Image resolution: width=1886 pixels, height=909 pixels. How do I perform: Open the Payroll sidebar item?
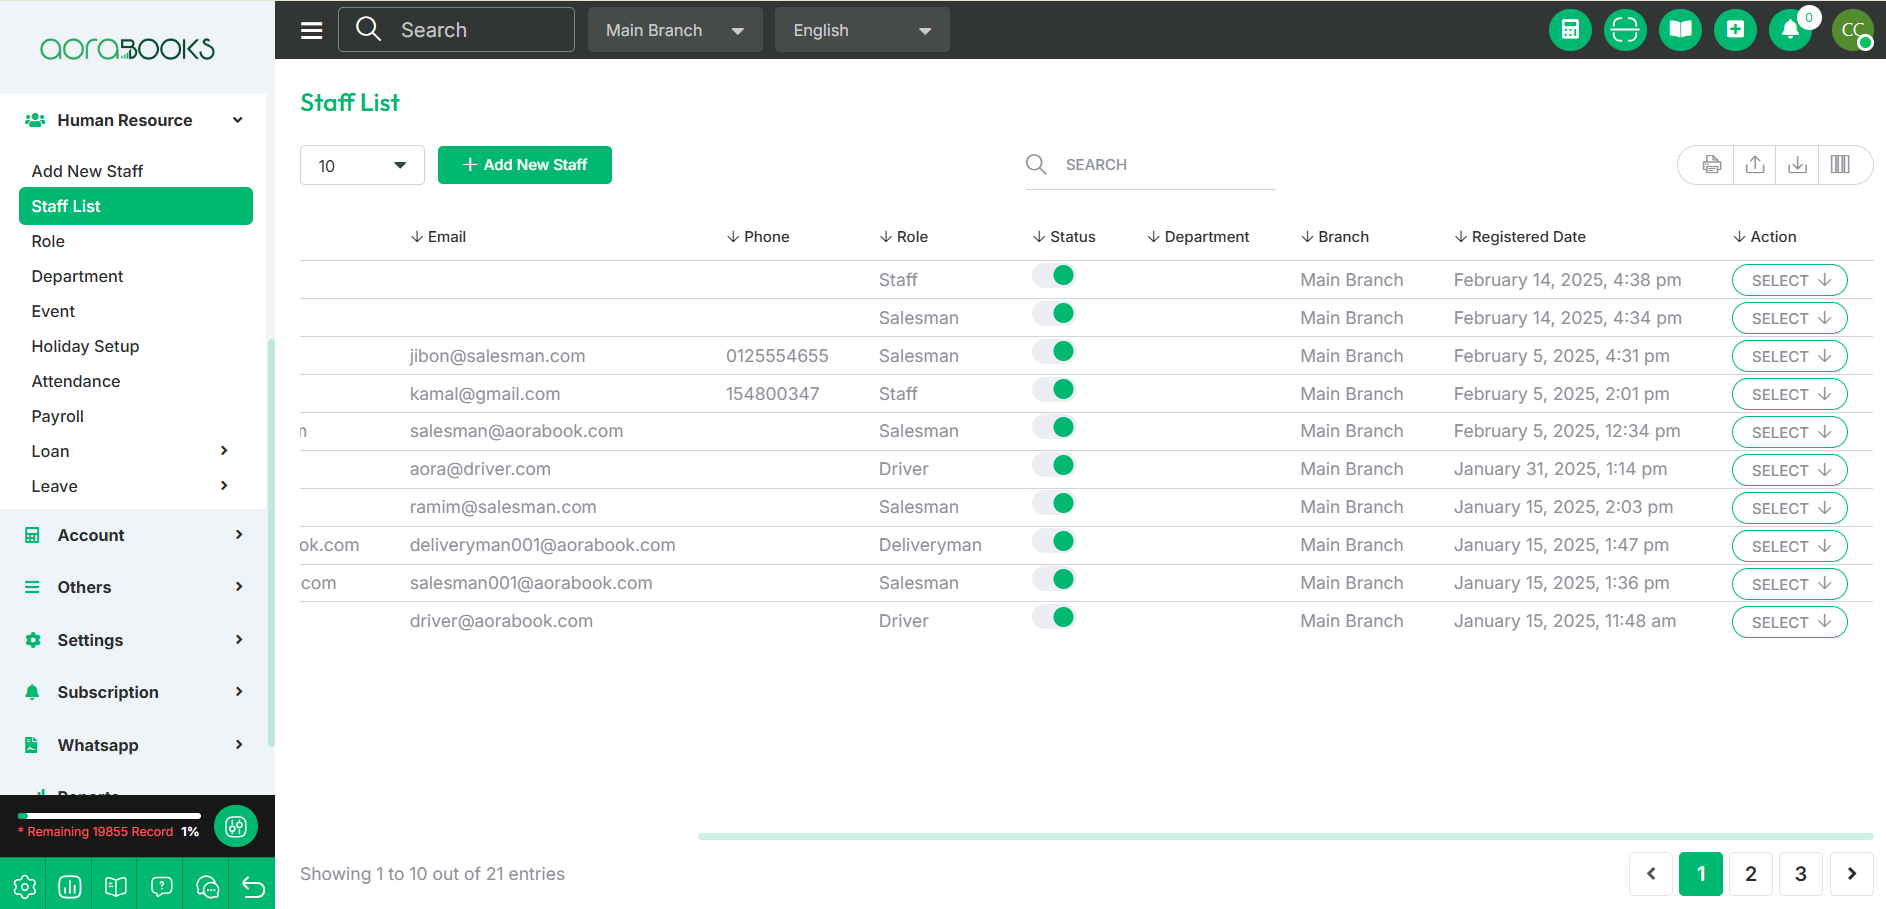pyautogui.click(x=57, y=416)
